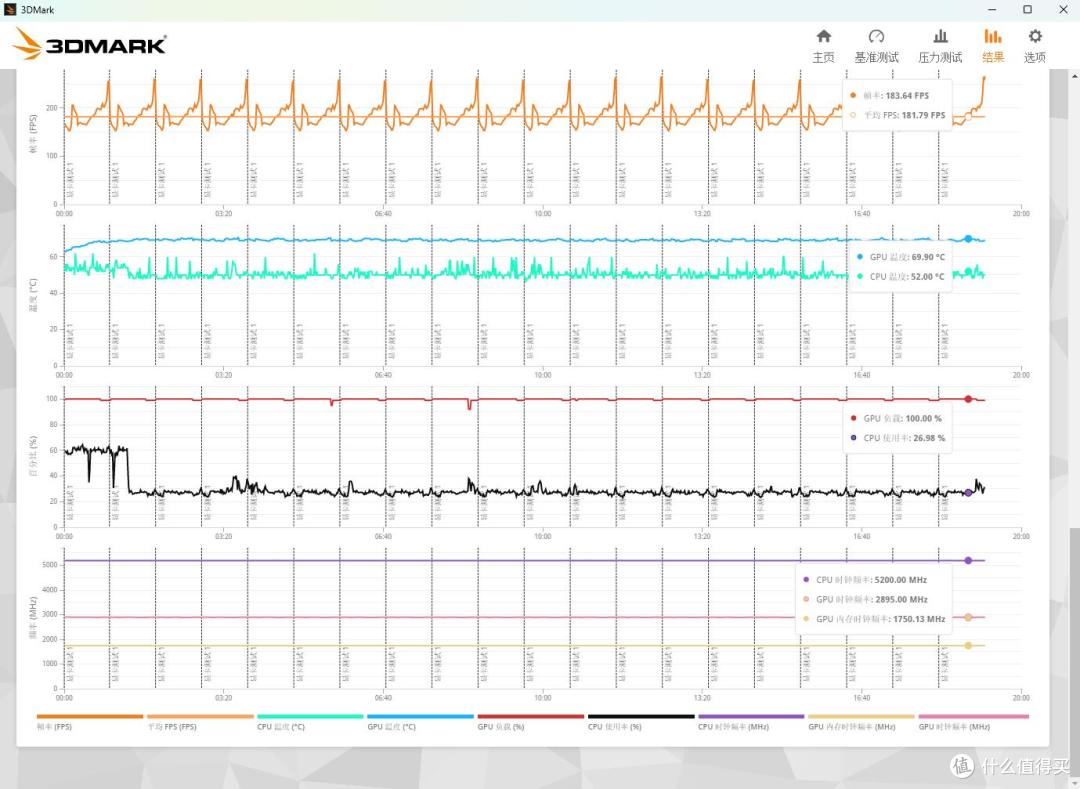Screen dimensions: 1080x789
Task: Click the purple CPU clock data point marker
Action: coord(968,560)
